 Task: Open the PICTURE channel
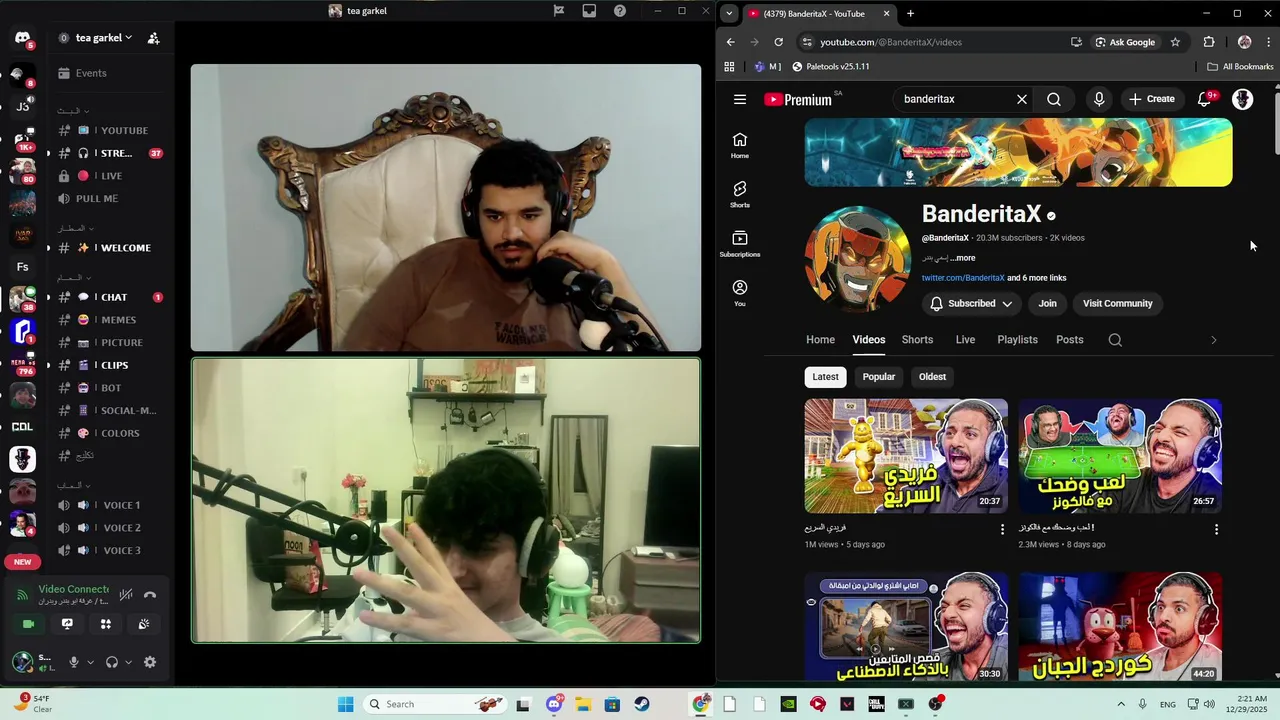click(109, 342)
